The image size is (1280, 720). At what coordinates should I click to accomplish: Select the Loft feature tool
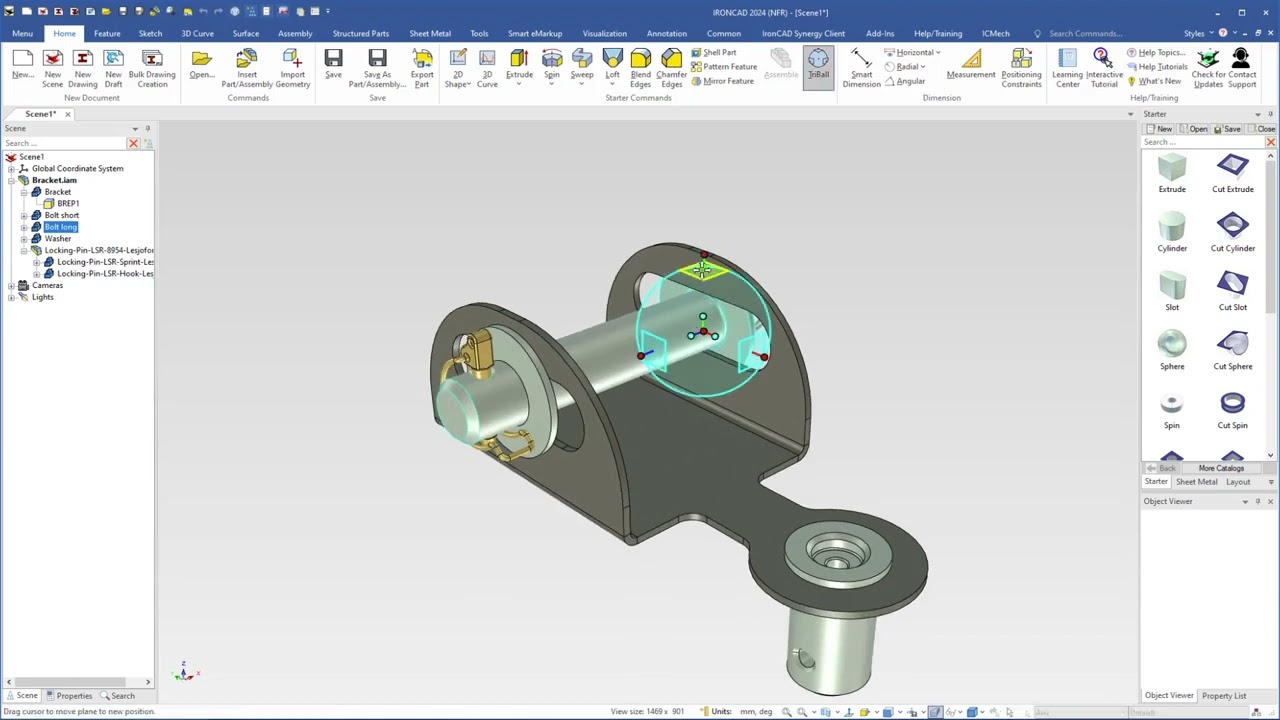(612, 64)
